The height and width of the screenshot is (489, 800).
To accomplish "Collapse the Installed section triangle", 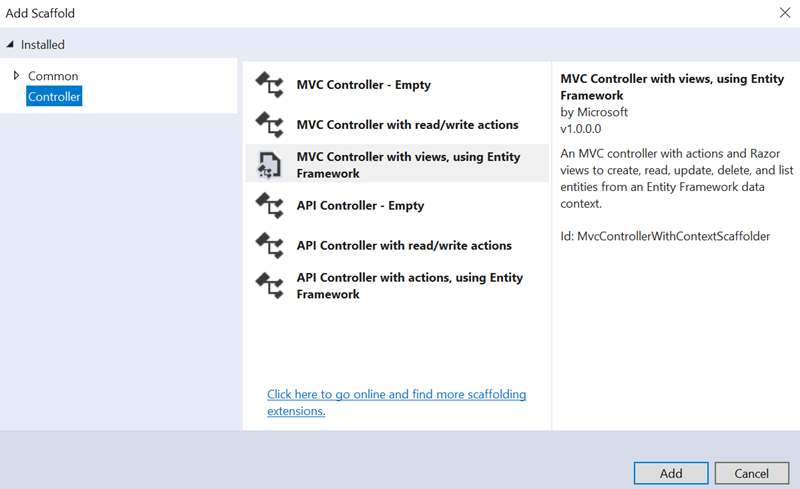I will click(x=11, y=45).
